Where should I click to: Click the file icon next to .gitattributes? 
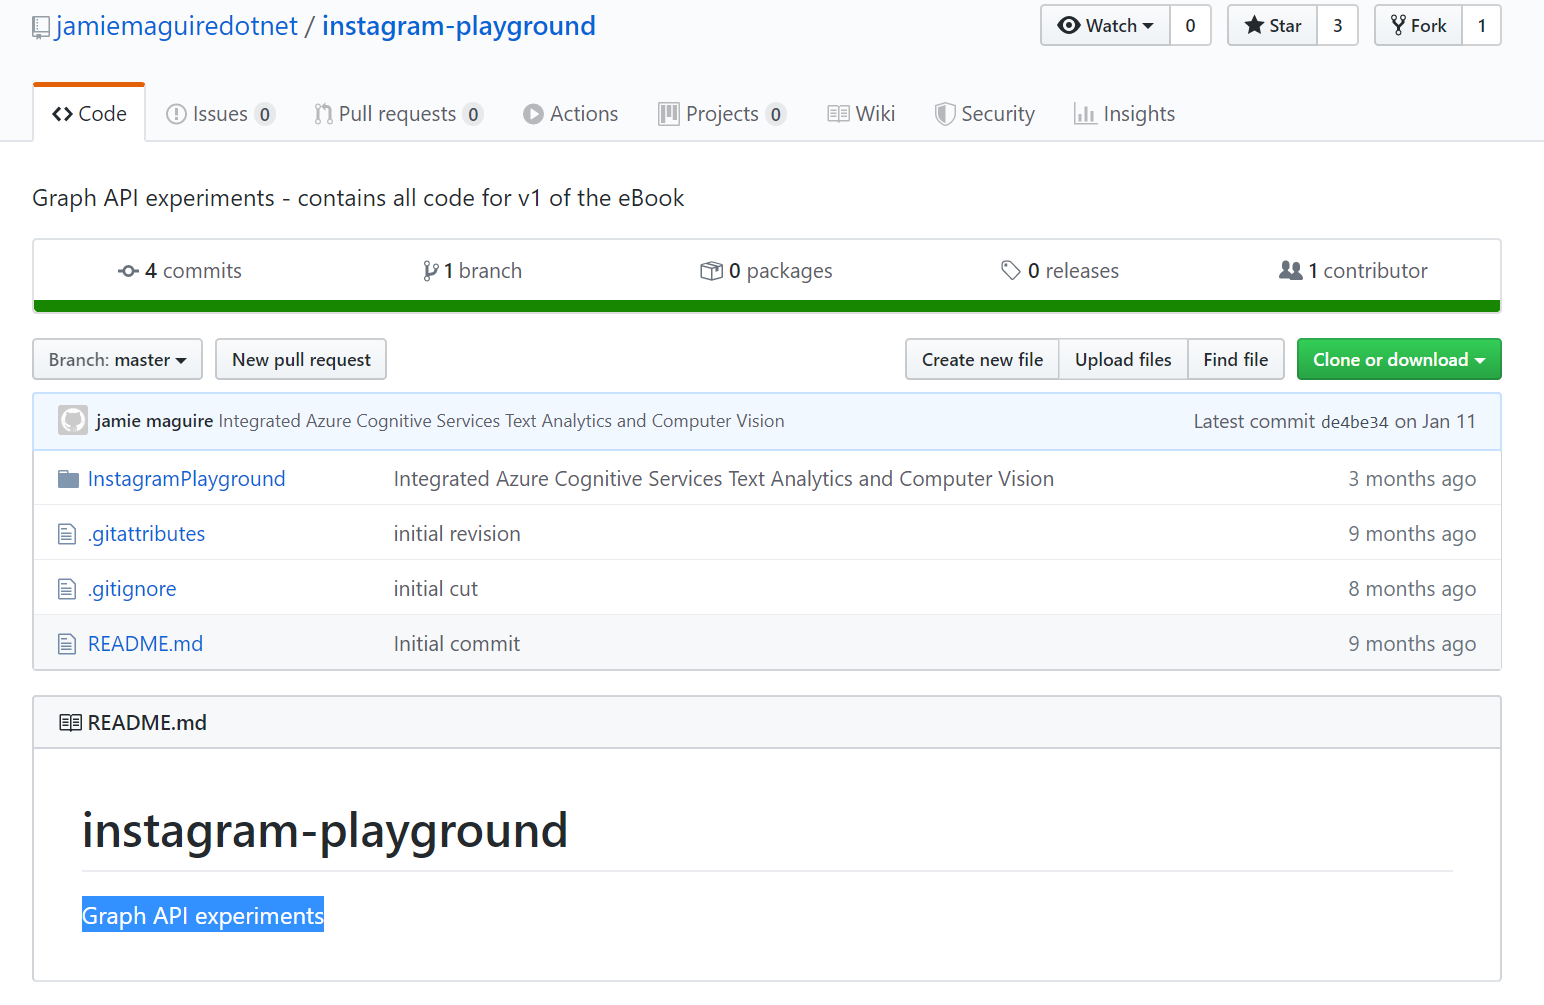tap(67, 534)
